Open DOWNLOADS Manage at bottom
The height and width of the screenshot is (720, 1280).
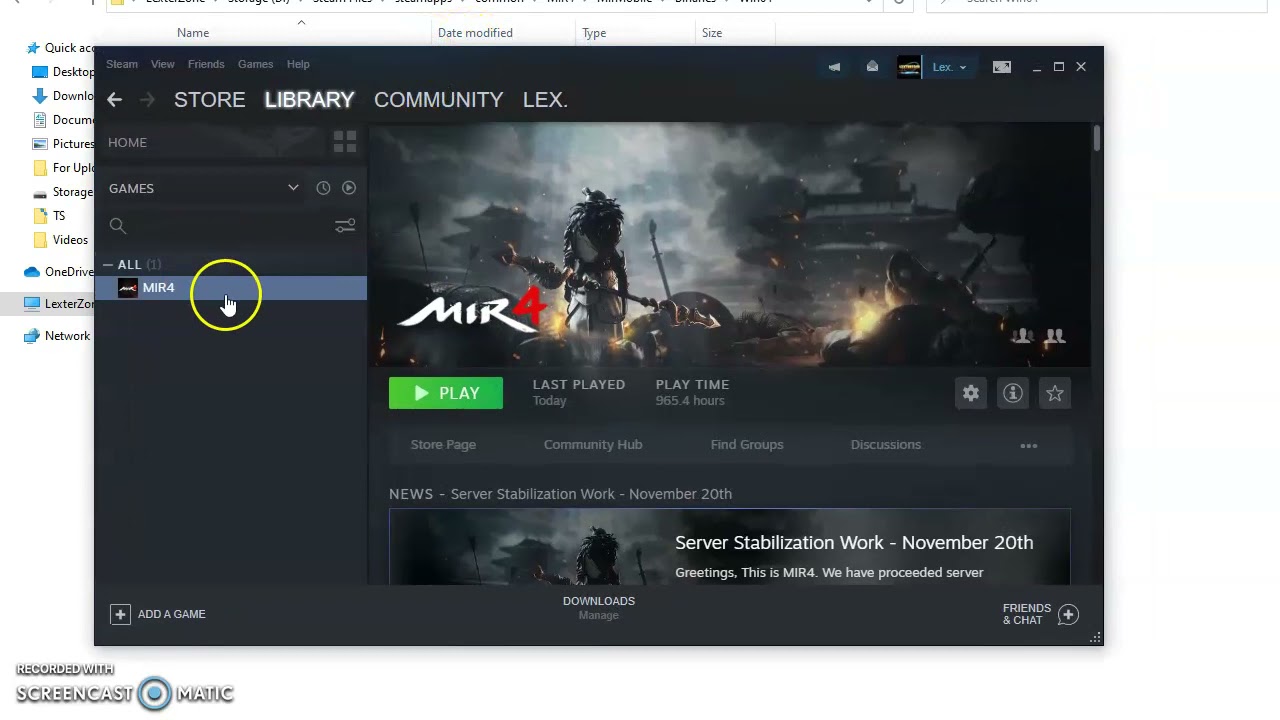[x=599, y=608]
